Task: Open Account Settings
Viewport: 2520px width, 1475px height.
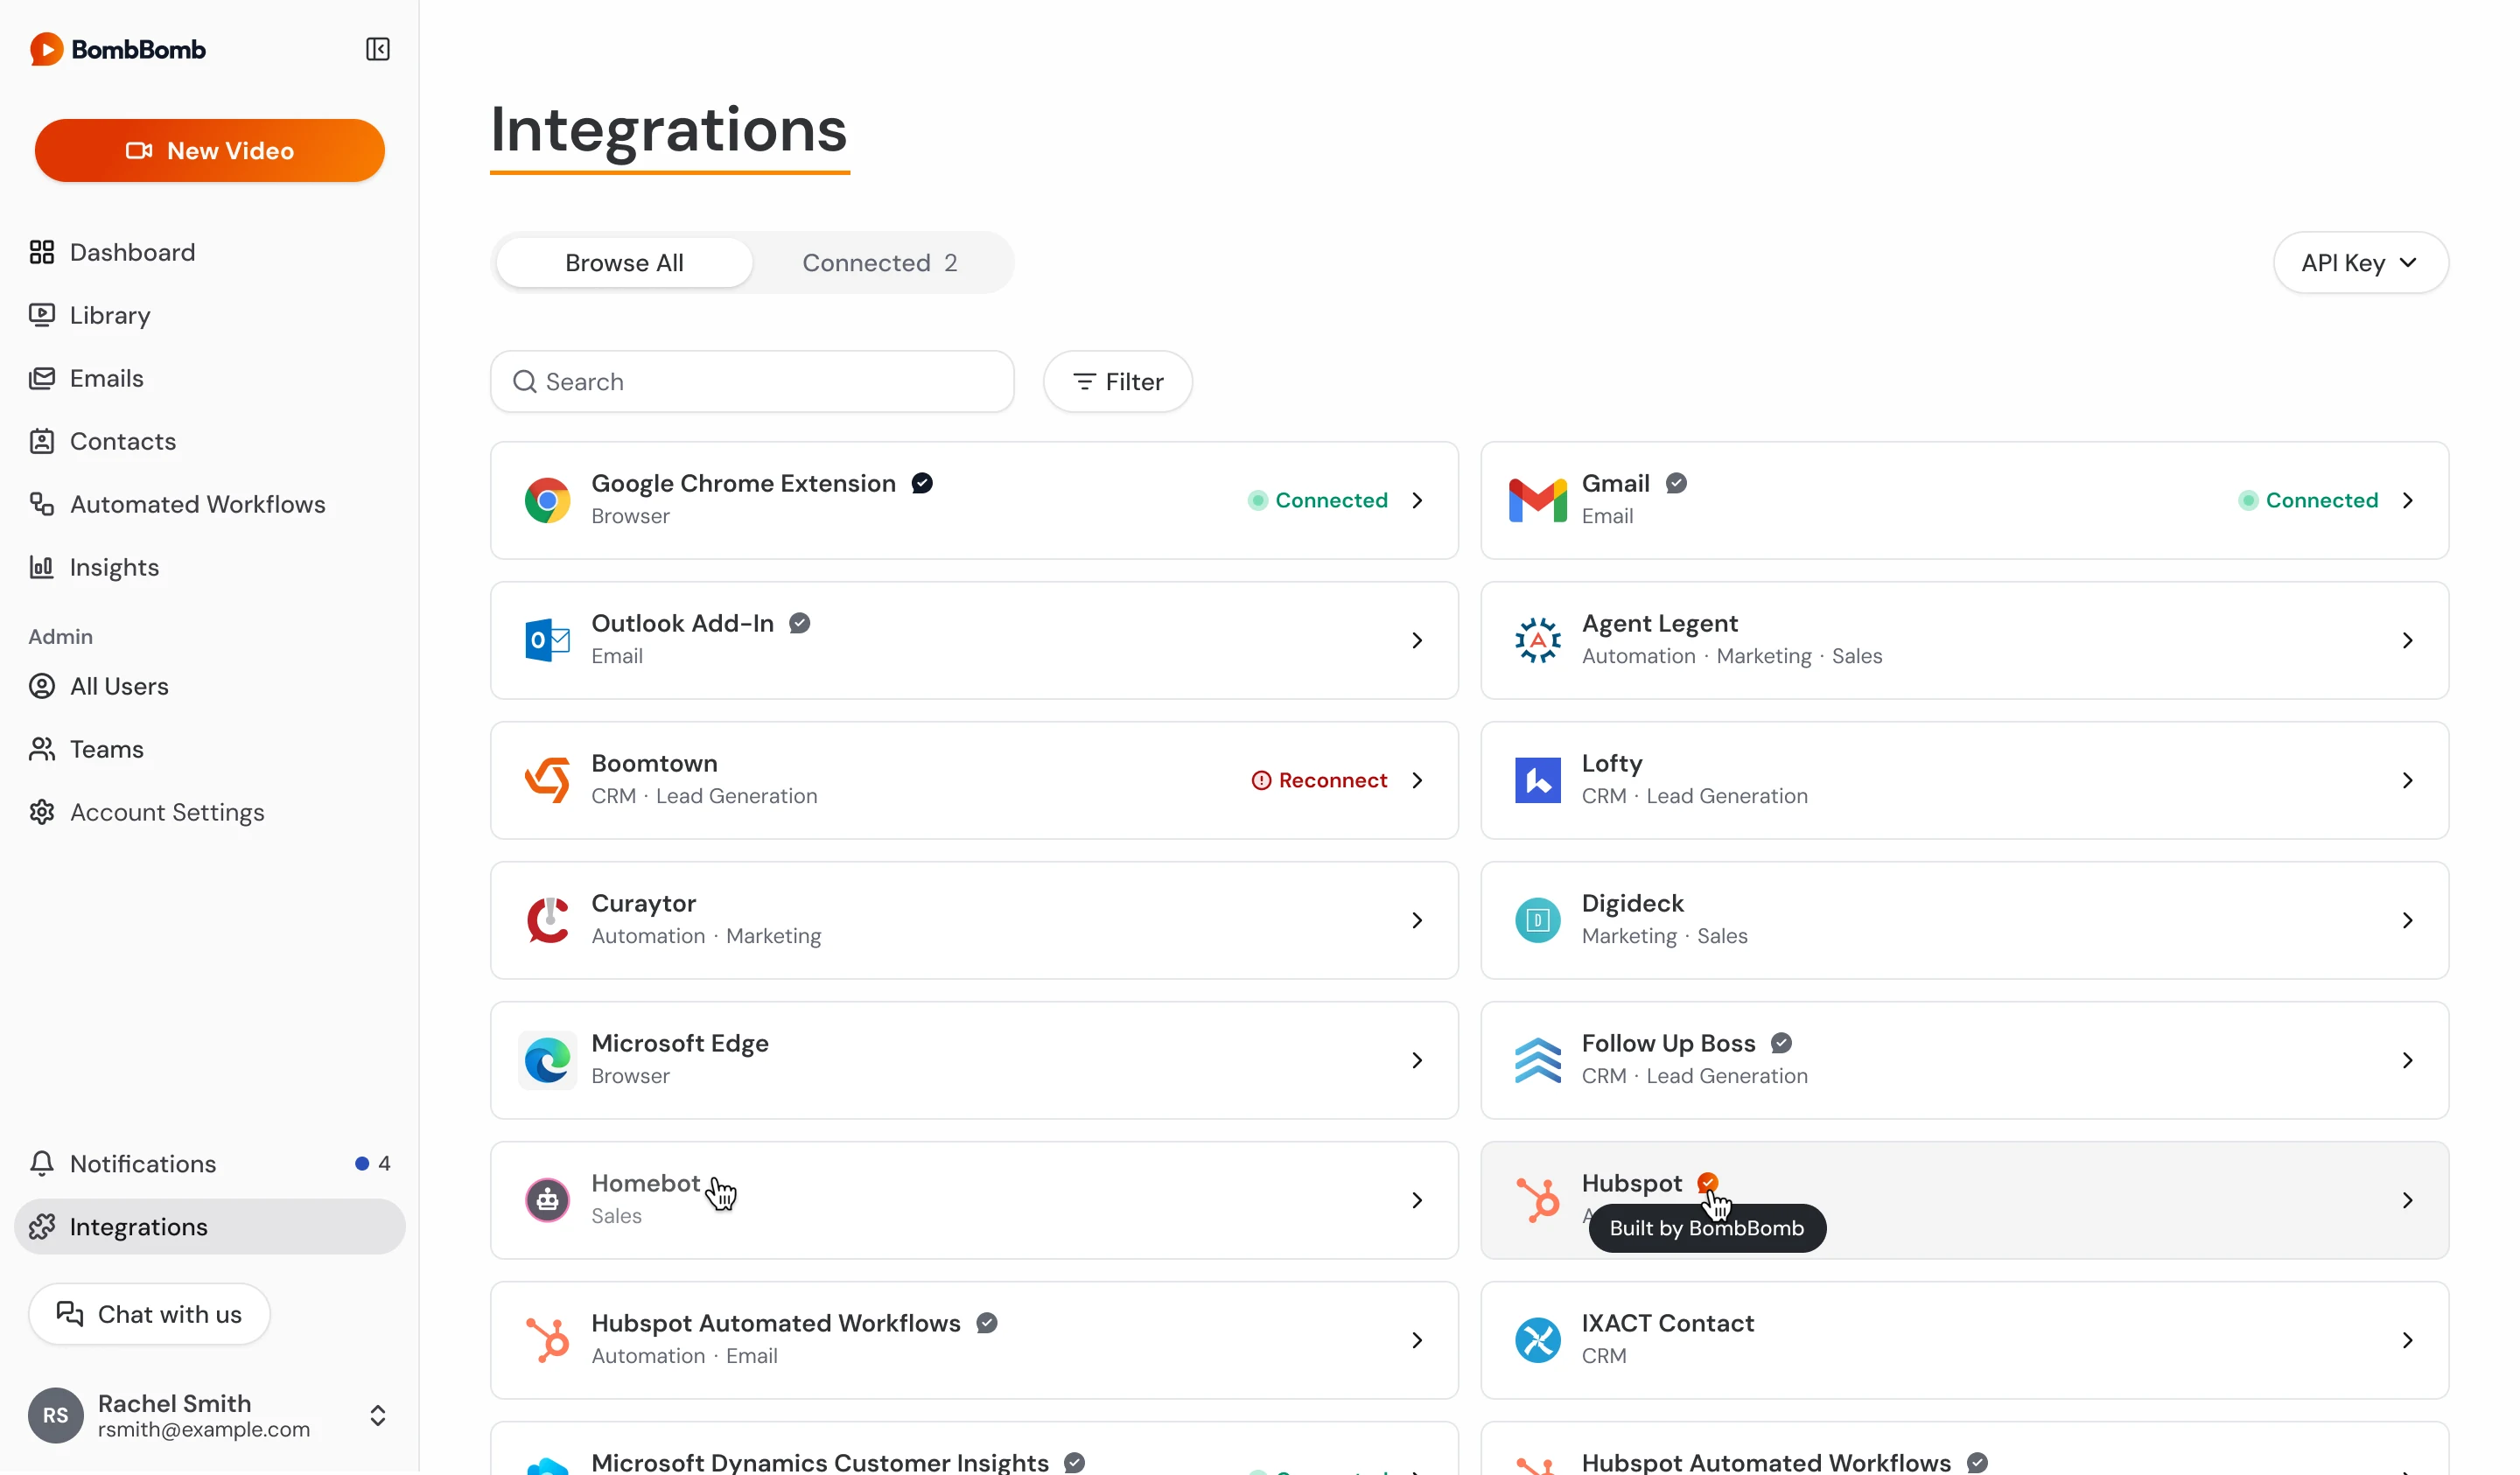Action: 210,812
